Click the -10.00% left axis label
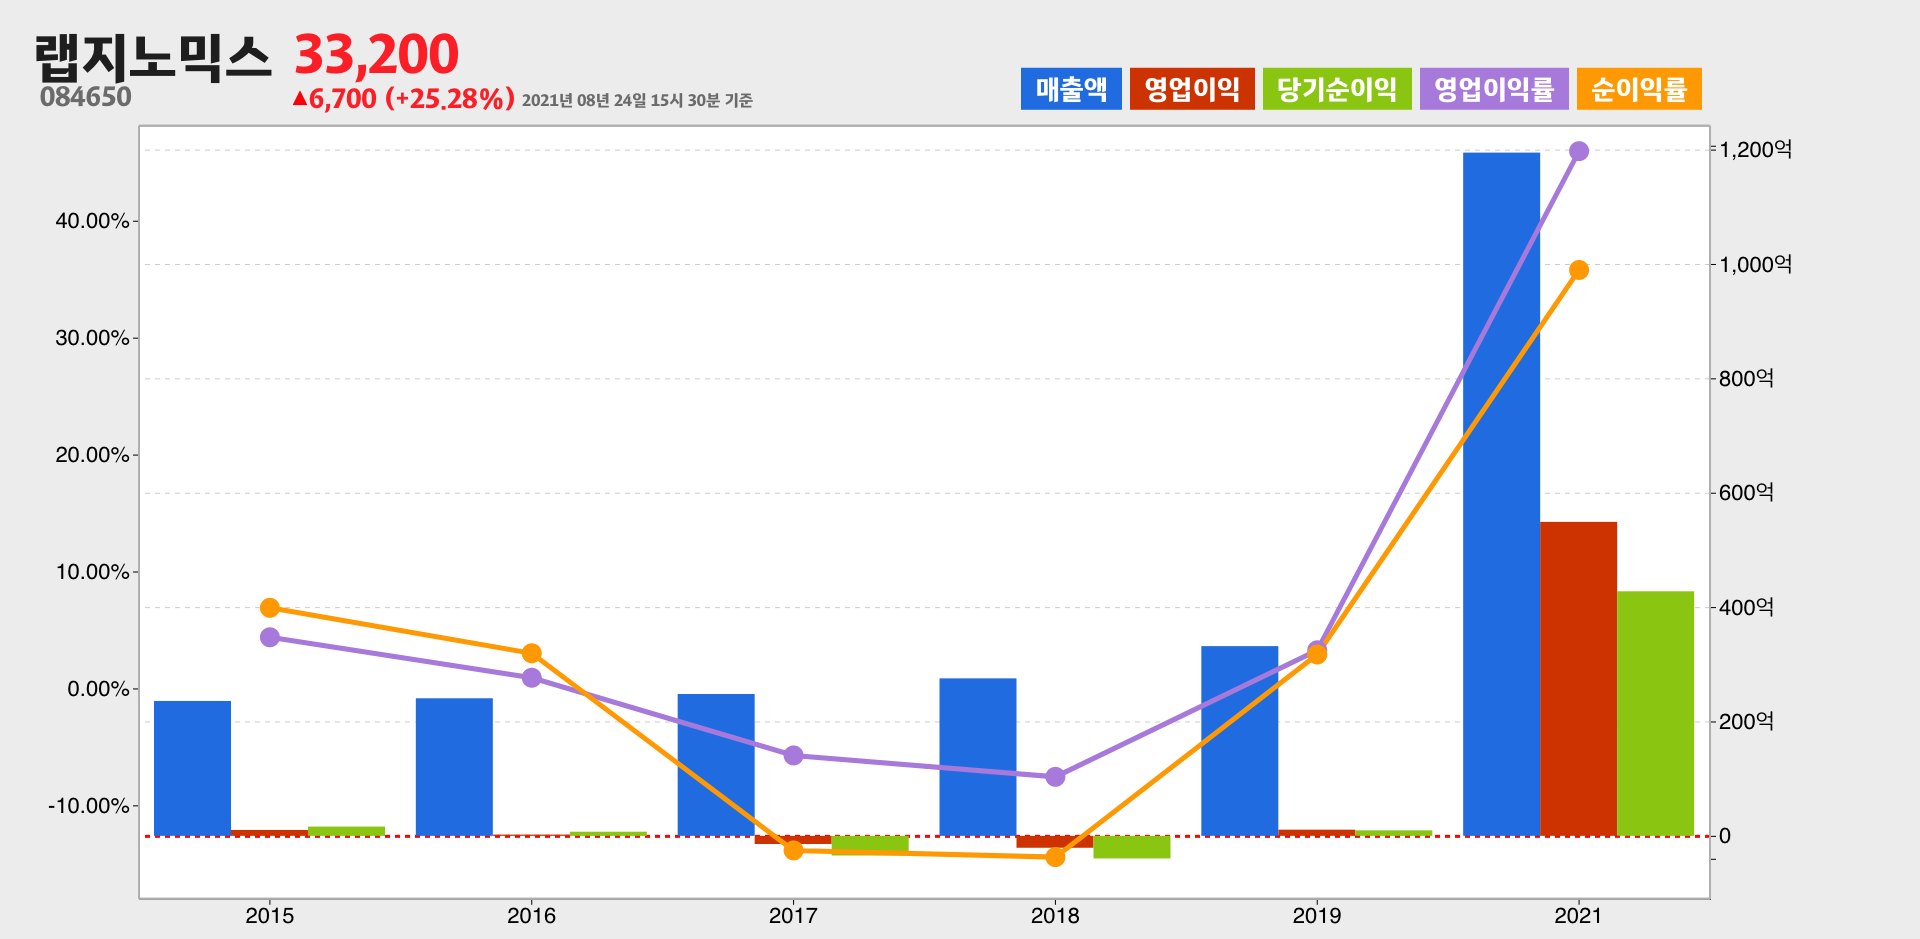 [x=90, y=806]
